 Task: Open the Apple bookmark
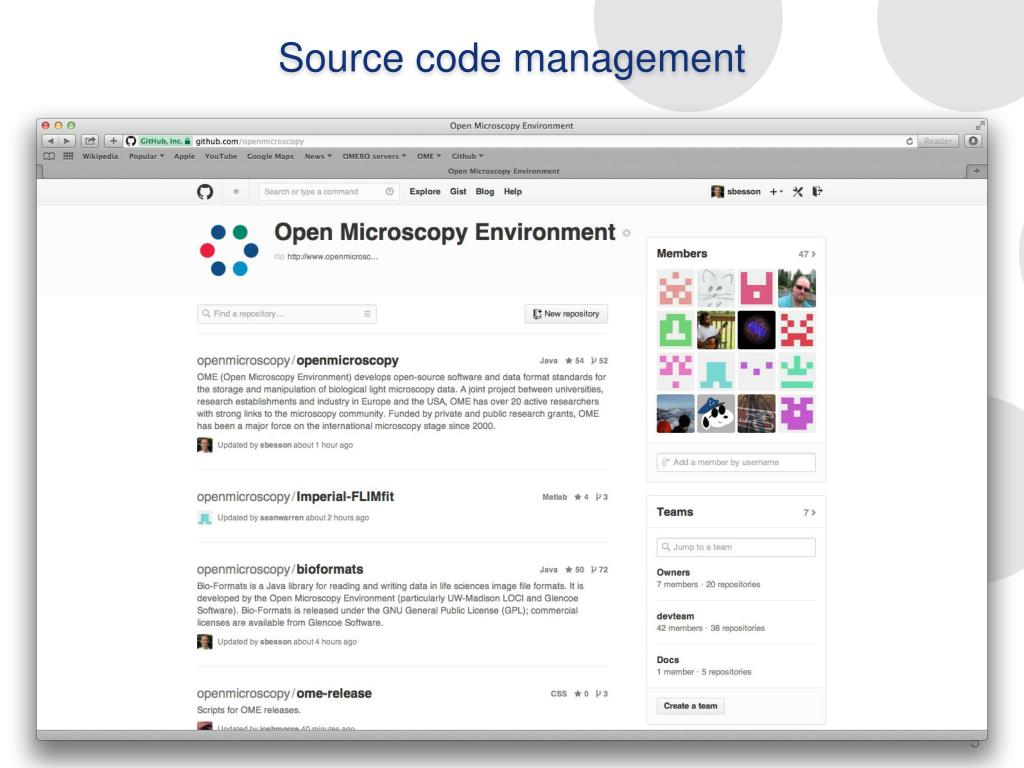click(x=184, y=156)
